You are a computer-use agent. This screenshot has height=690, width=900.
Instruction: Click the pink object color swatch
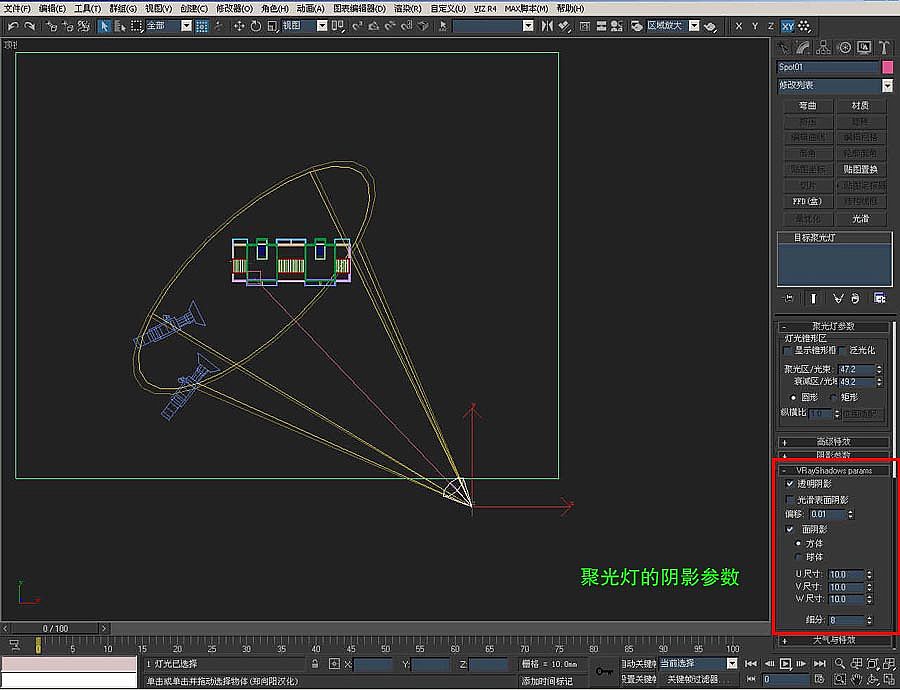(x=887, y=67)
